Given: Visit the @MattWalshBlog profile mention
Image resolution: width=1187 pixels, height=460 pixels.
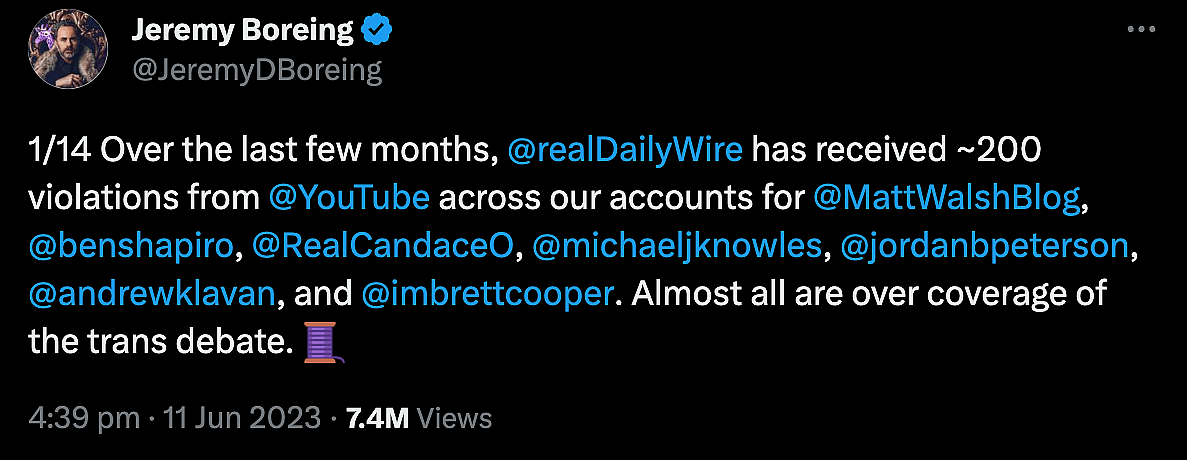Looking at the screenshot, I should click(x=947, y=198).
